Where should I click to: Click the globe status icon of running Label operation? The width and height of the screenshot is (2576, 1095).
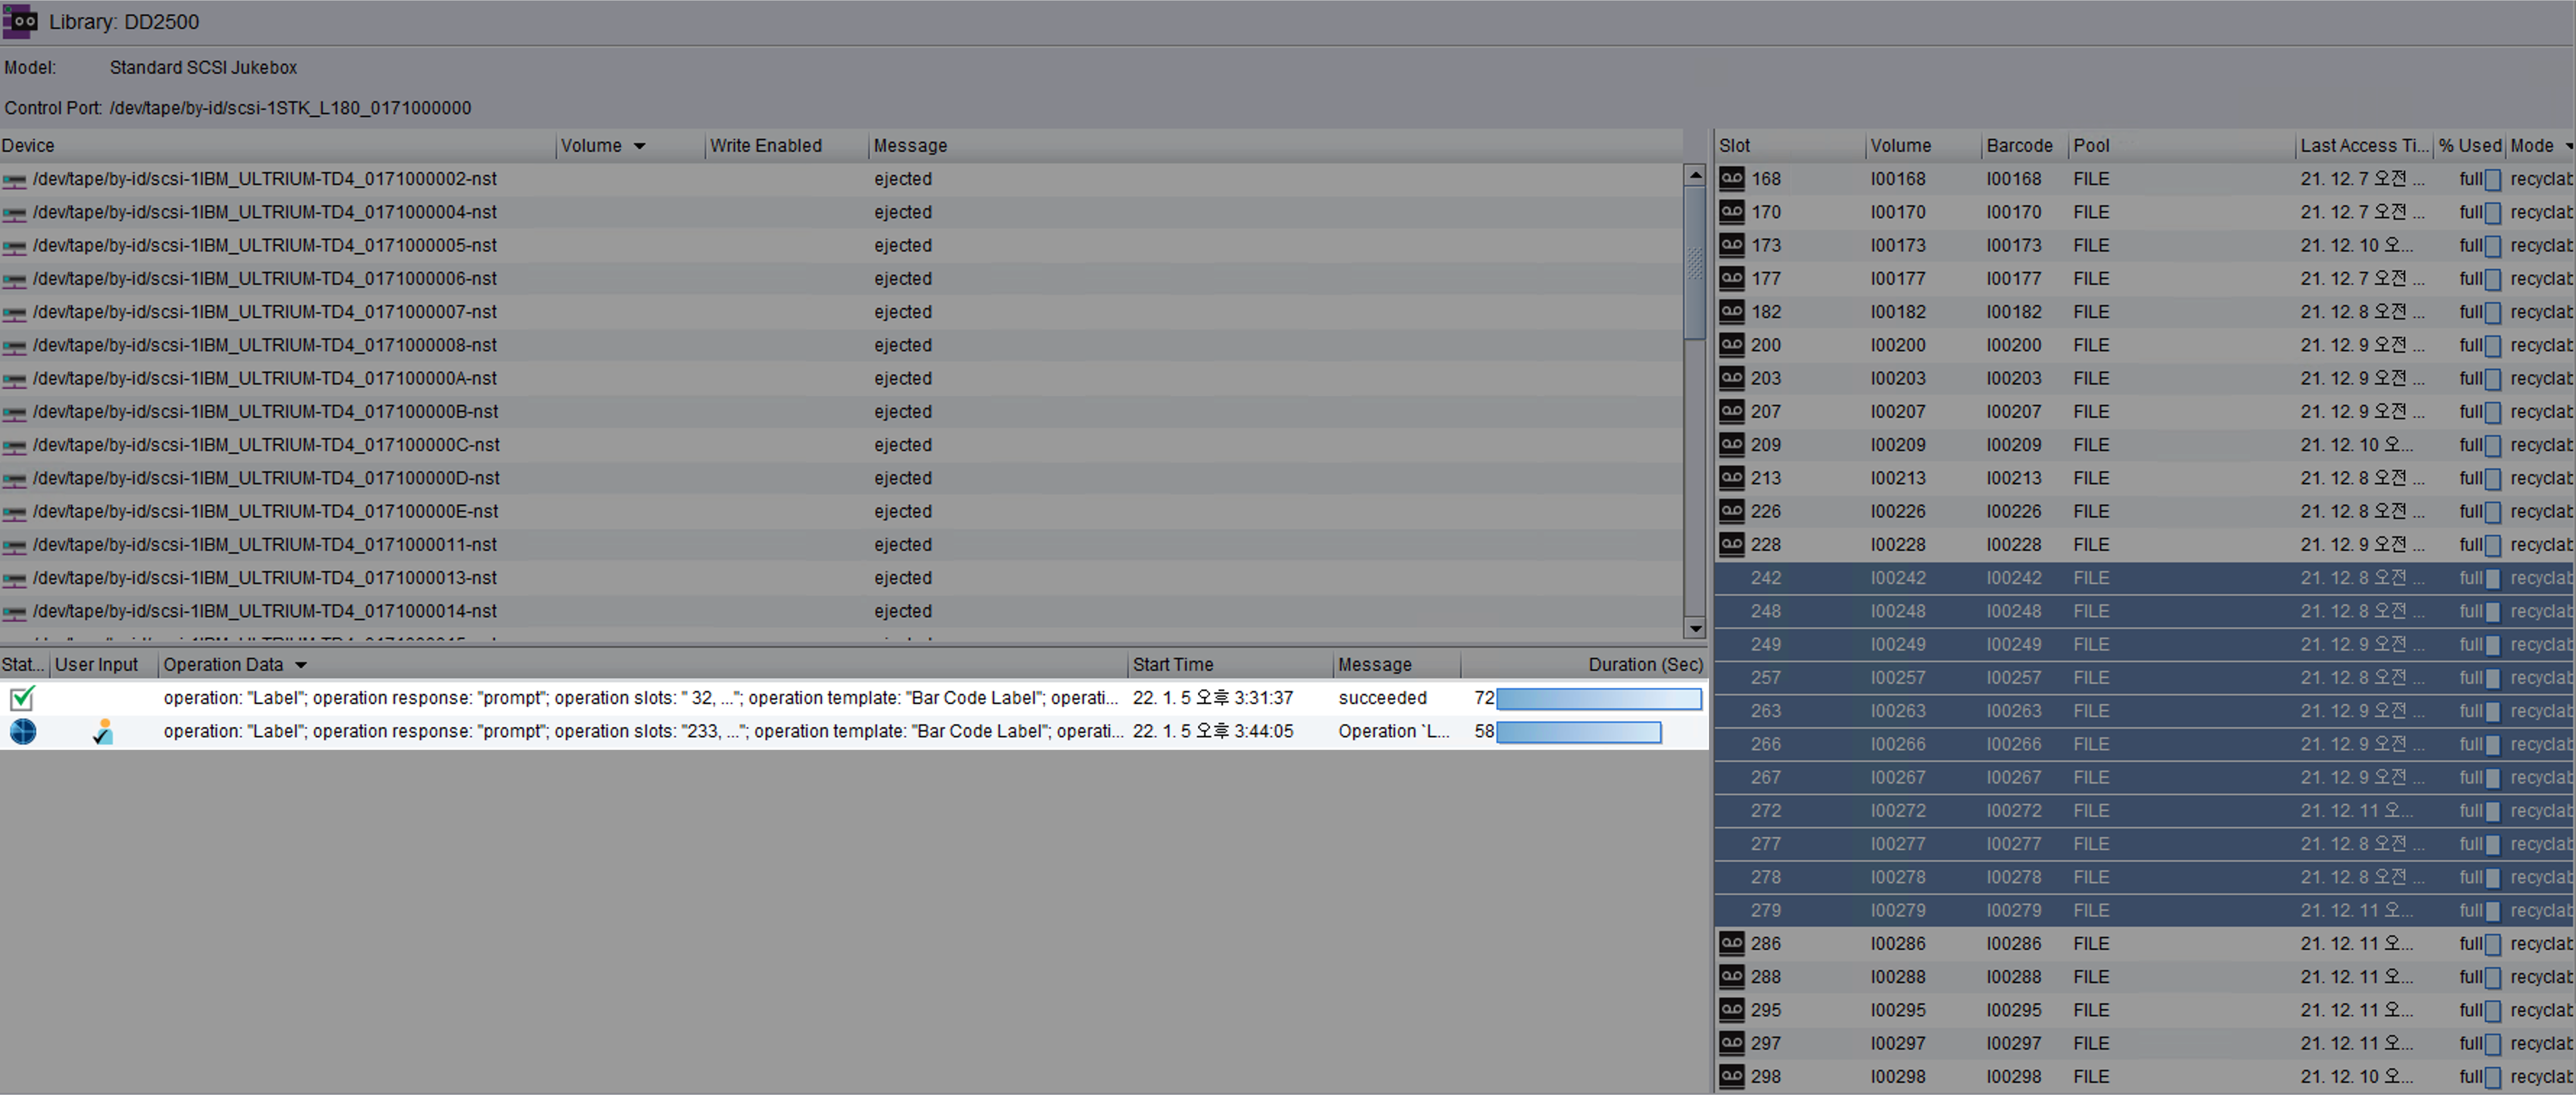pos(22,731)
